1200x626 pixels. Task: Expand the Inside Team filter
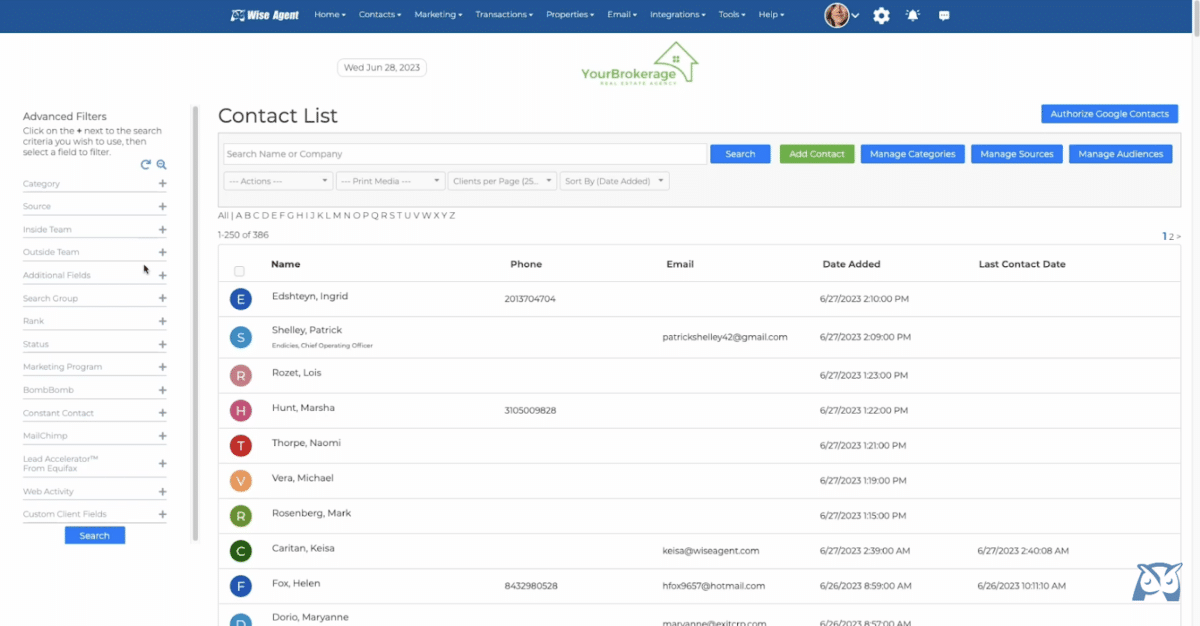(162, 230)
